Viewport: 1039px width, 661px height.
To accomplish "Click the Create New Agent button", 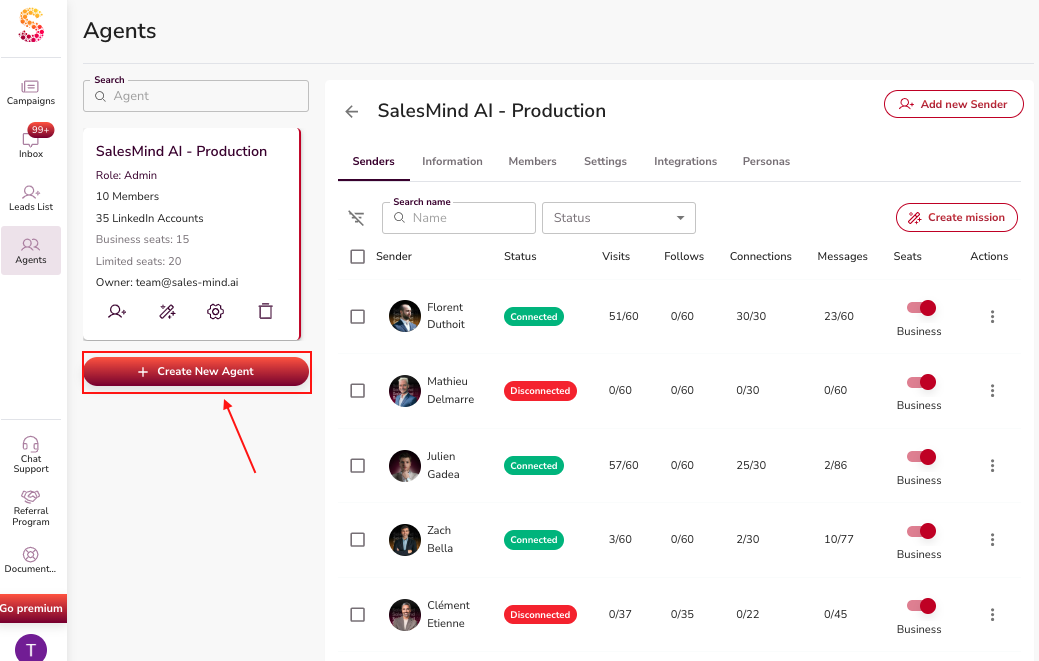I will coord(196,371).
